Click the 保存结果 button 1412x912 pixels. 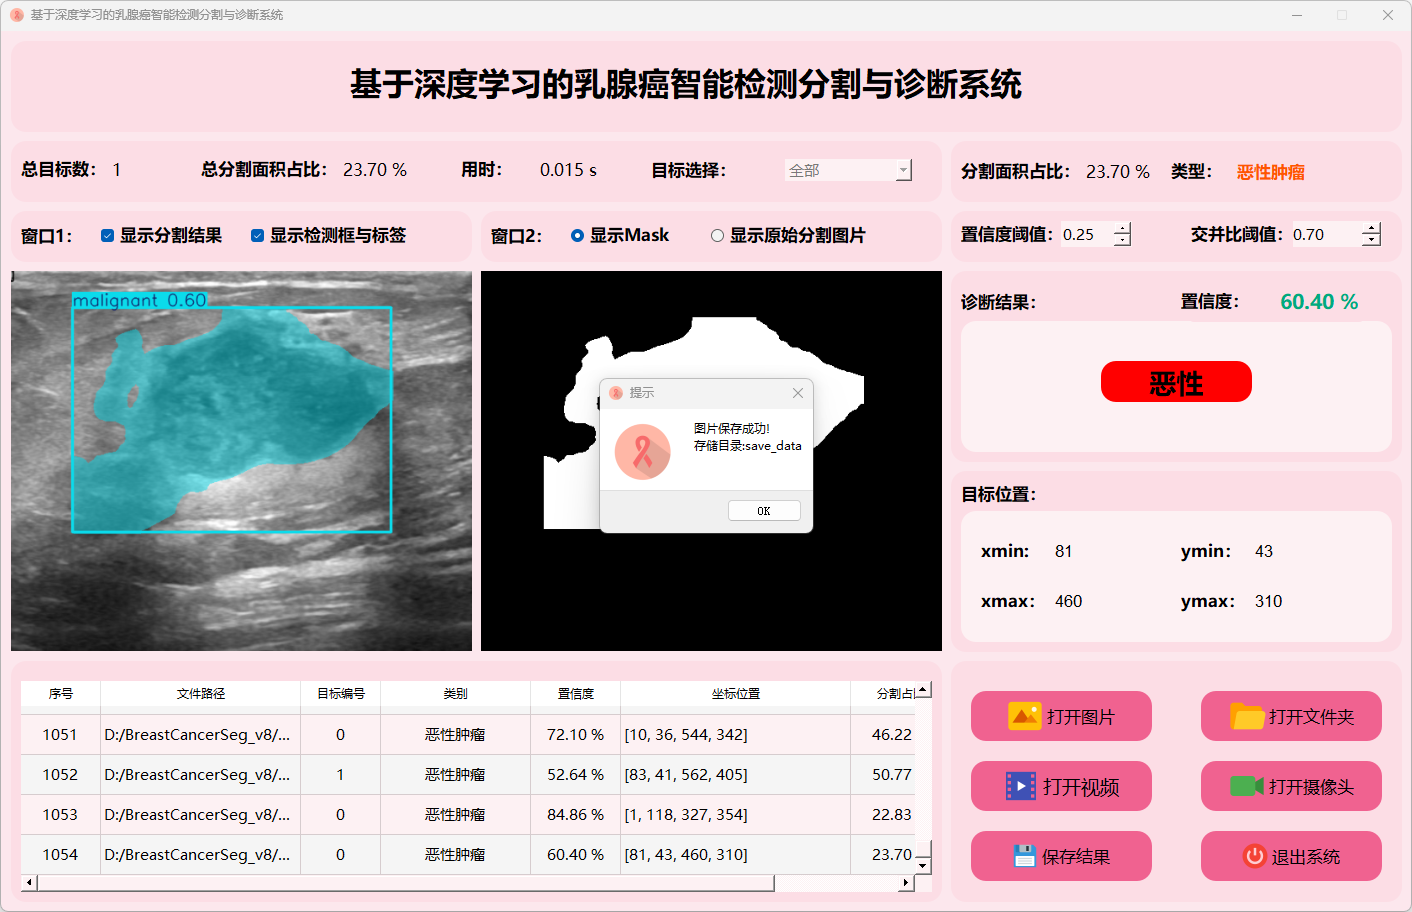(x=1061, y=856)
